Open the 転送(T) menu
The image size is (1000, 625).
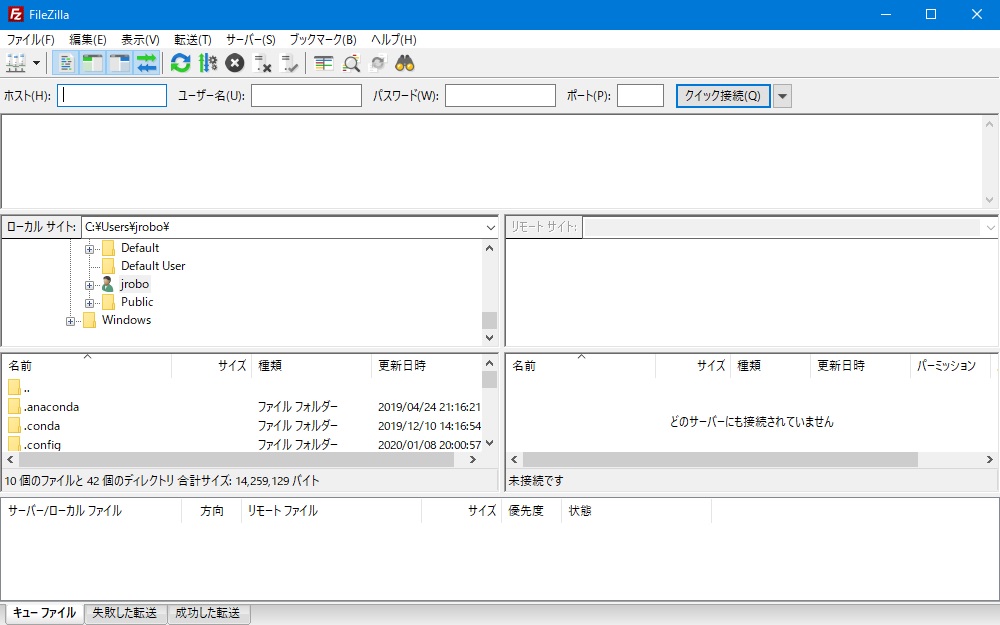coord(193,40)
